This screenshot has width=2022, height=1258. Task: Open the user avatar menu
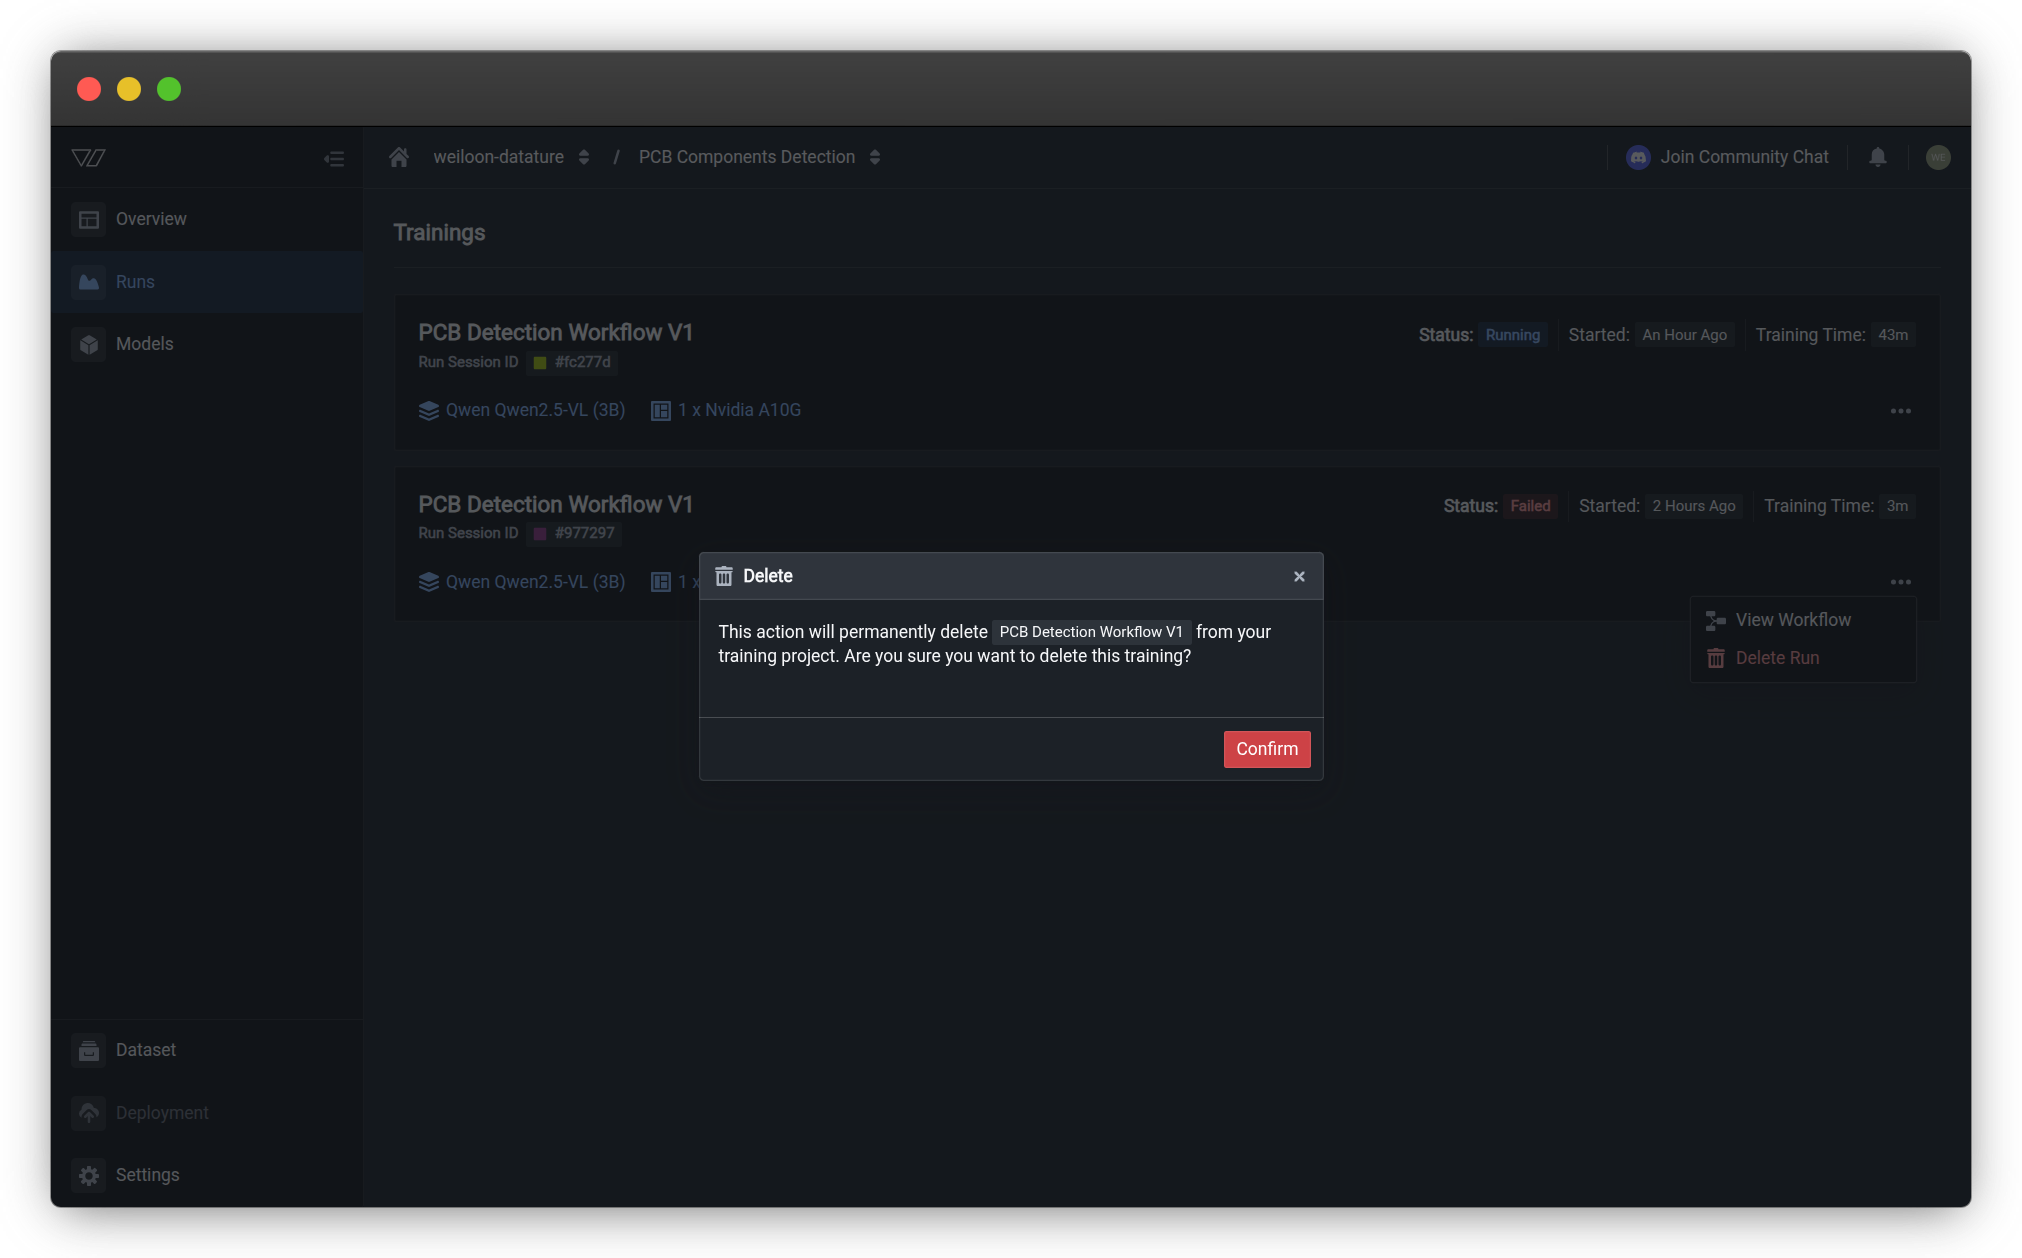click(1937, 157)
